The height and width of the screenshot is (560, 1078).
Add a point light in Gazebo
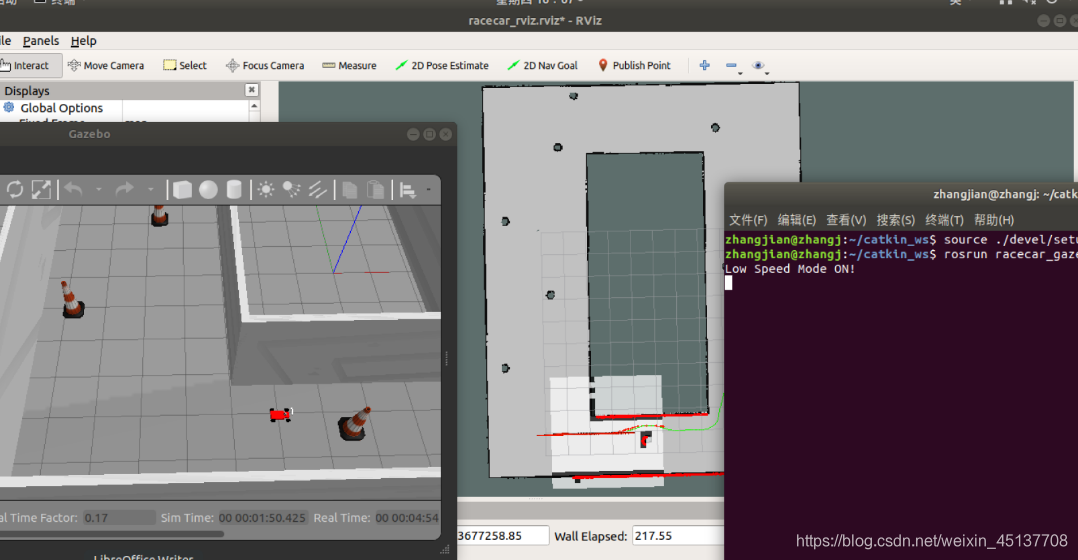tap(265, 190)
